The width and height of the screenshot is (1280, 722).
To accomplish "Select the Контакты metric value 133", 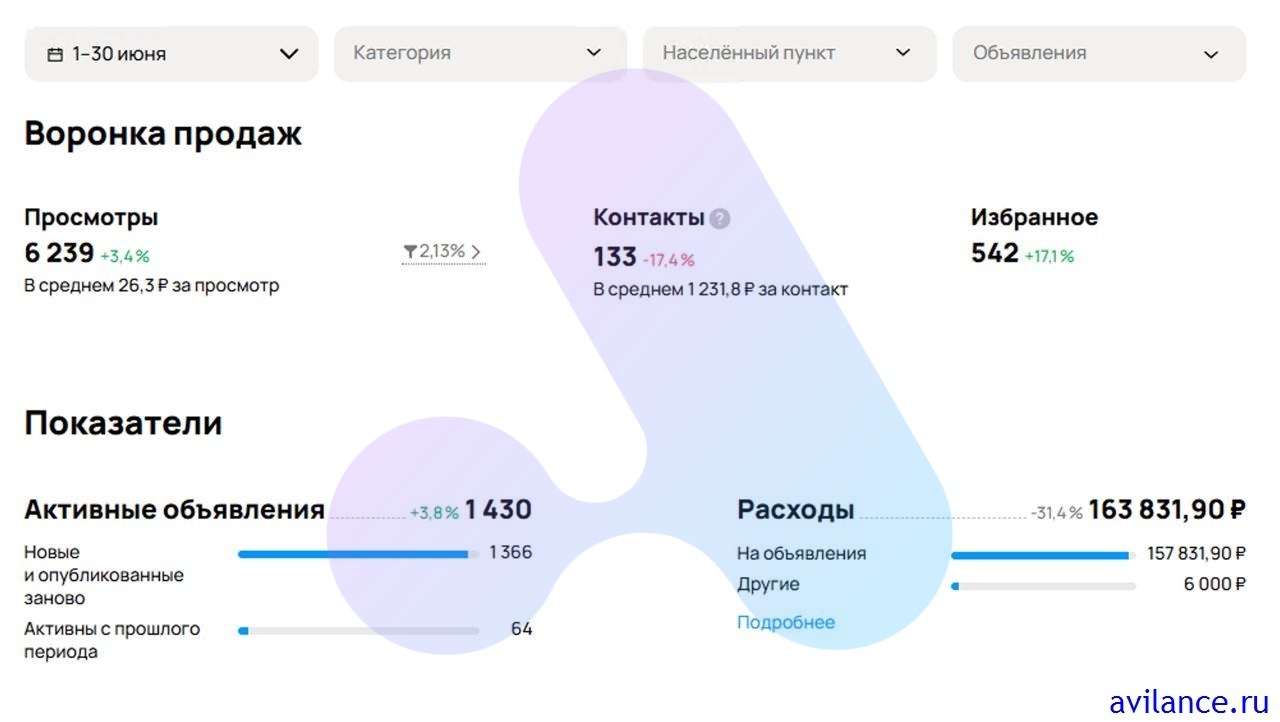I will [615, 257].
